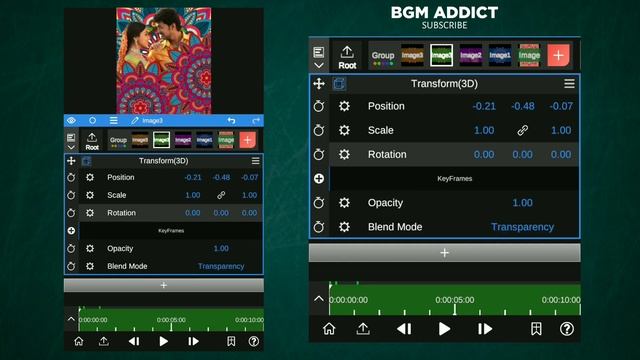Select the Image layer thumbnail in right panel

(x=529, y=55)
